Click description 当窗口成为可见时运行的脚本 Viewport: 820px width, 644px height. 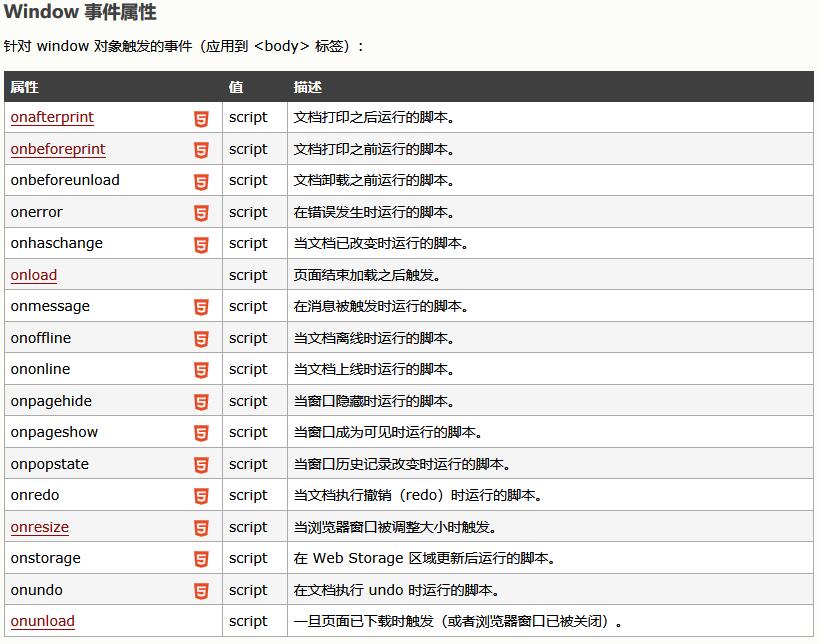point(388,432)
